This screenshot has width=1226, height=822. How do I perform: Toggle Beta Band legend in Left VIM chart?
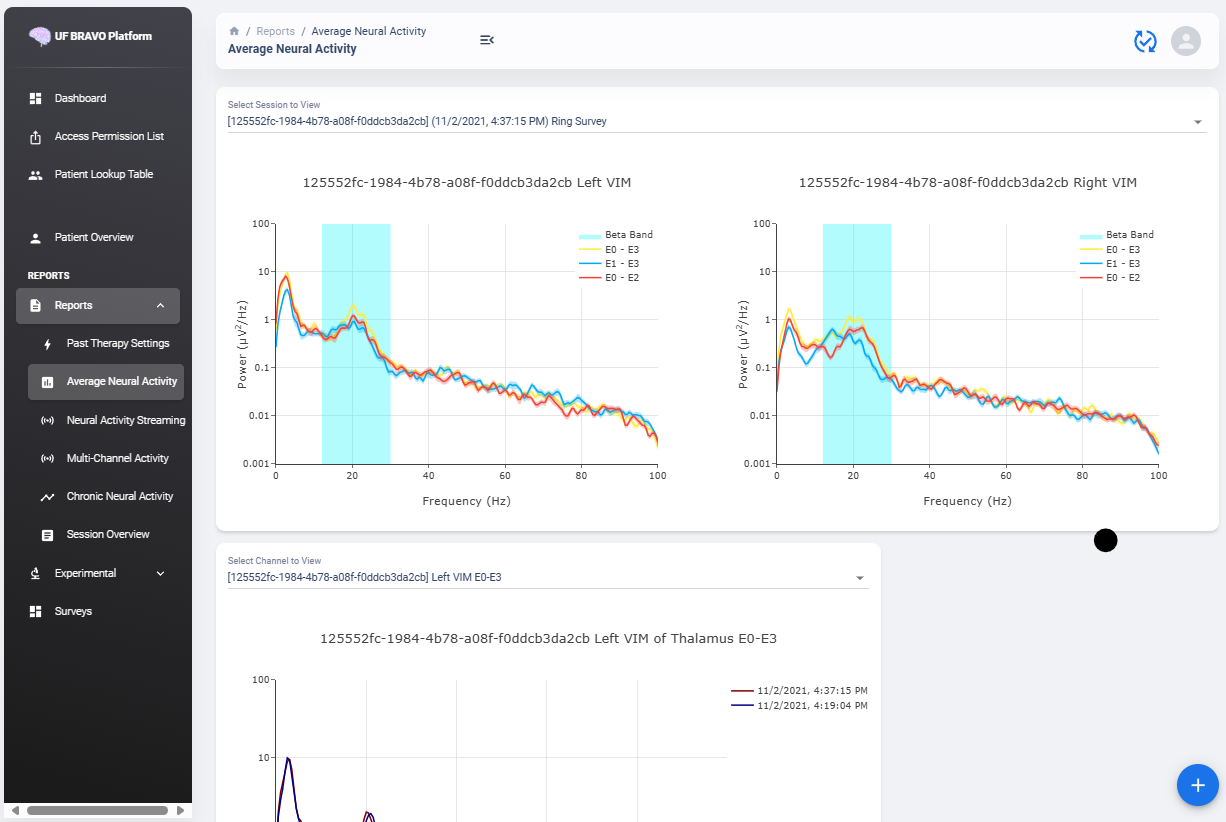coord(627,235)
